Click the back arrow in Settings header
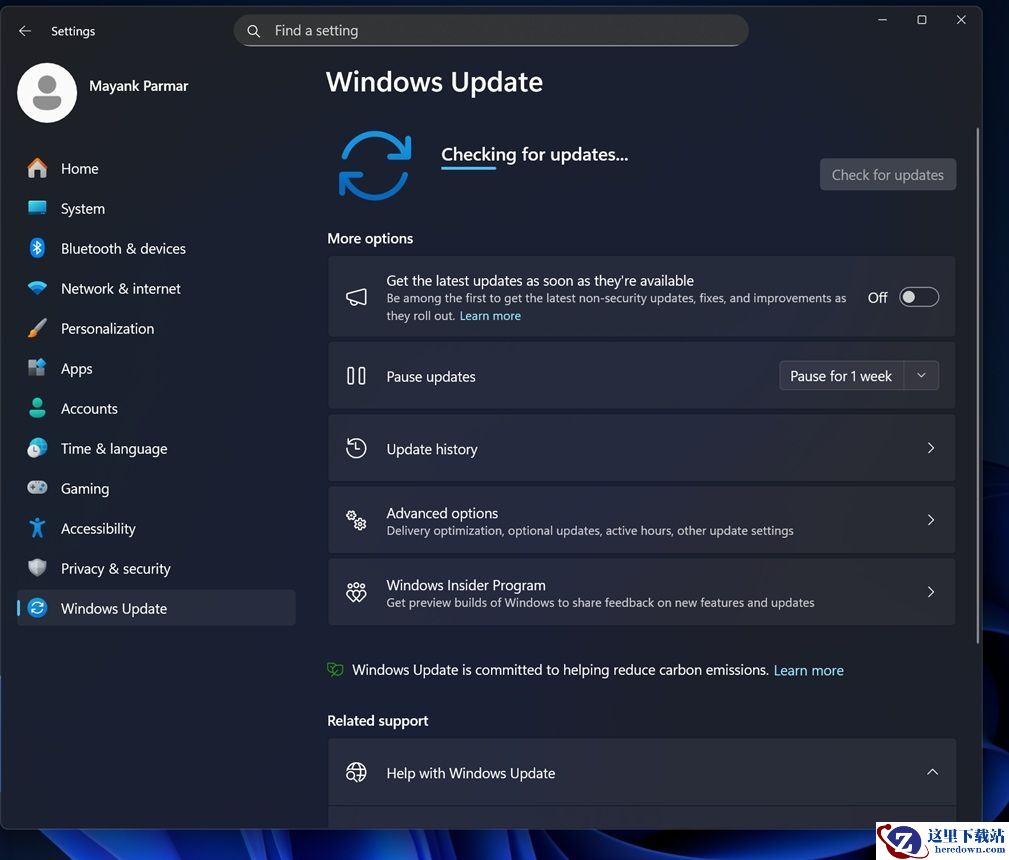 [25, 31]
